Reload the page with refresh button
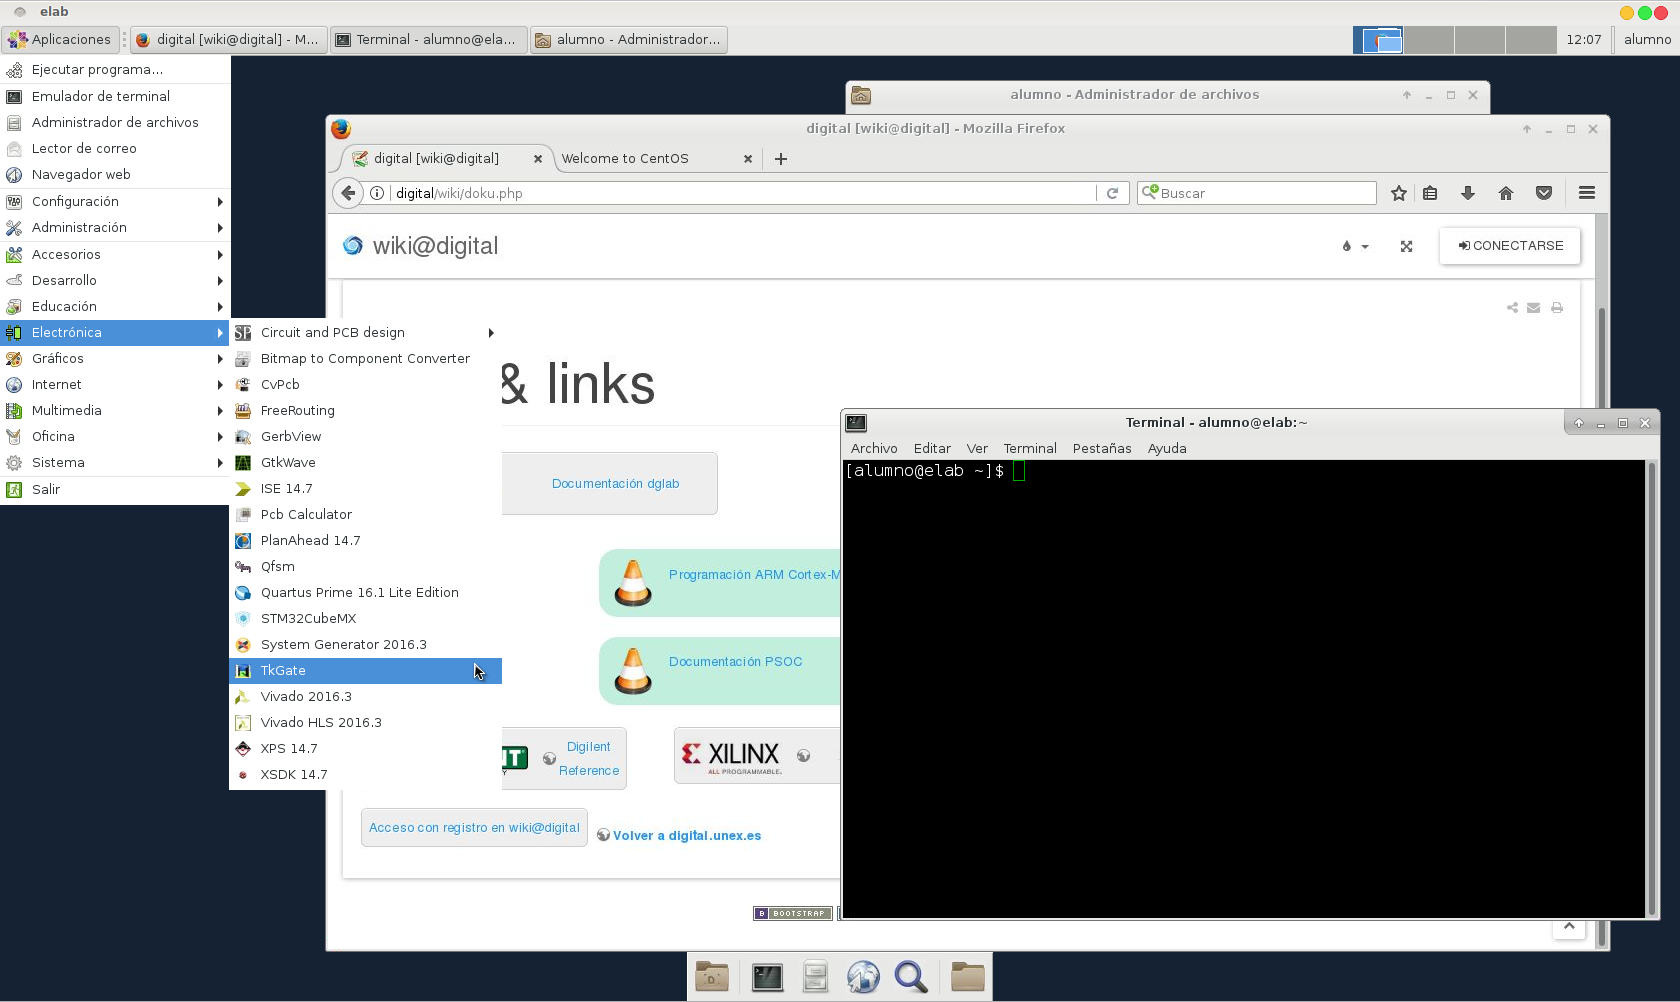Screen dimensions: 1680x1002 tap(1112, 193)
